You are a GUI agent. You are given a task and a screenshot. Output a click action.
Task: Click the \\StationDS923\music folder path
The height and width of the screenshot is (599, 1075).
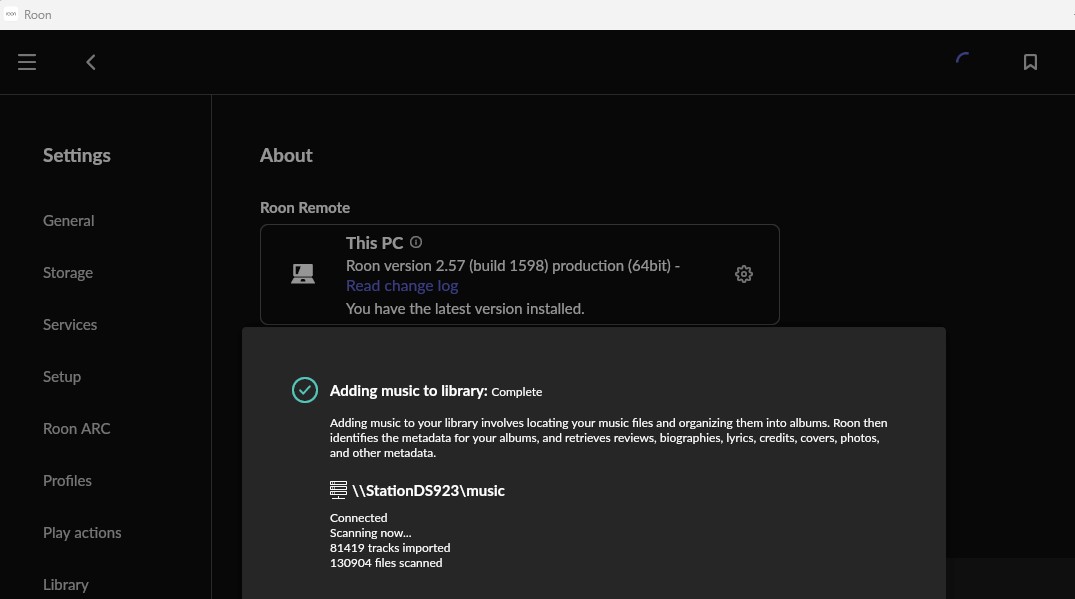click(x=428, y=491)
